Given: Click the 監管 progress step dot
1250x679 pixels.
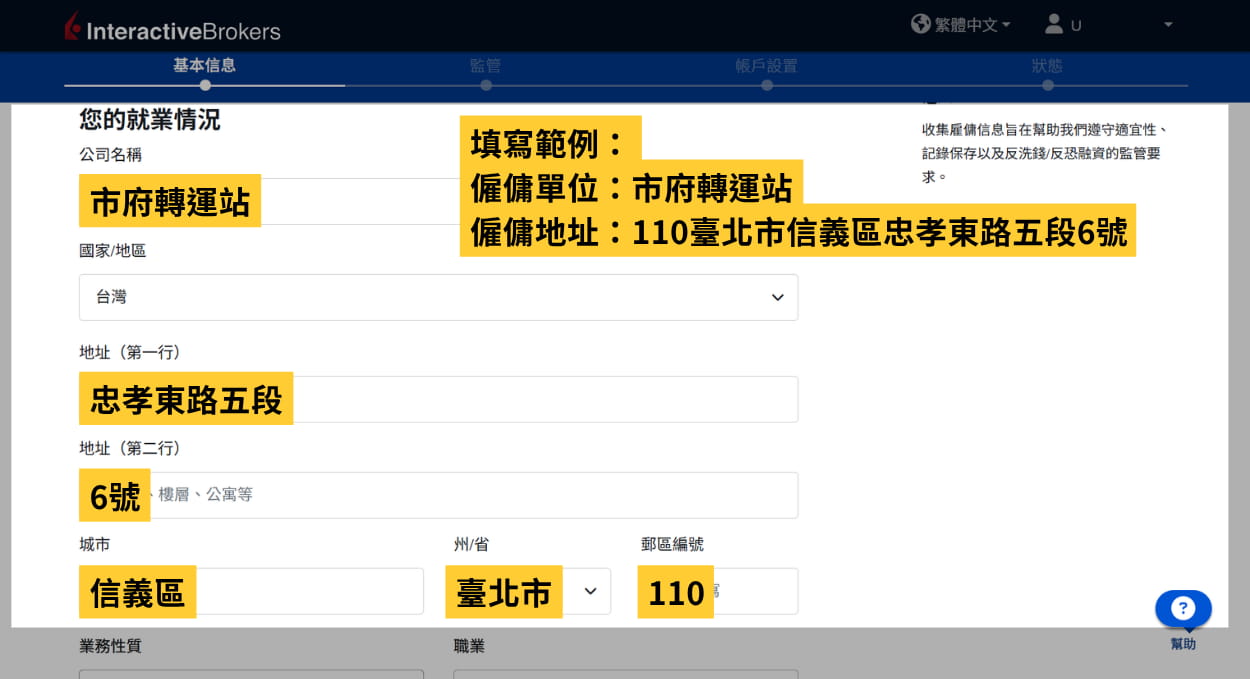Looking at the screenshot, I should [486, 85].
